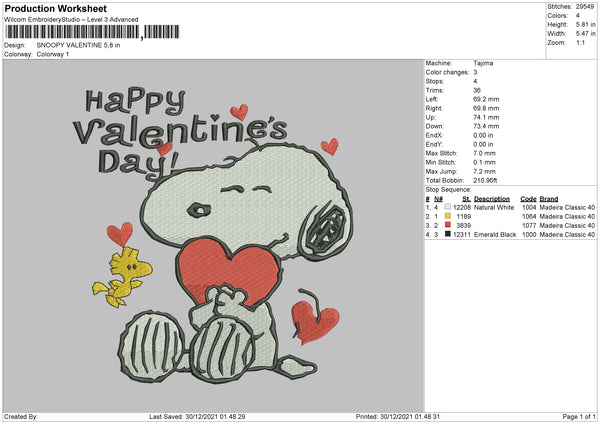600x424 pixels.
Task: Click the 'Printed: 30/12/2021 01.48.31' text
Action: click(x=398, y=416)
